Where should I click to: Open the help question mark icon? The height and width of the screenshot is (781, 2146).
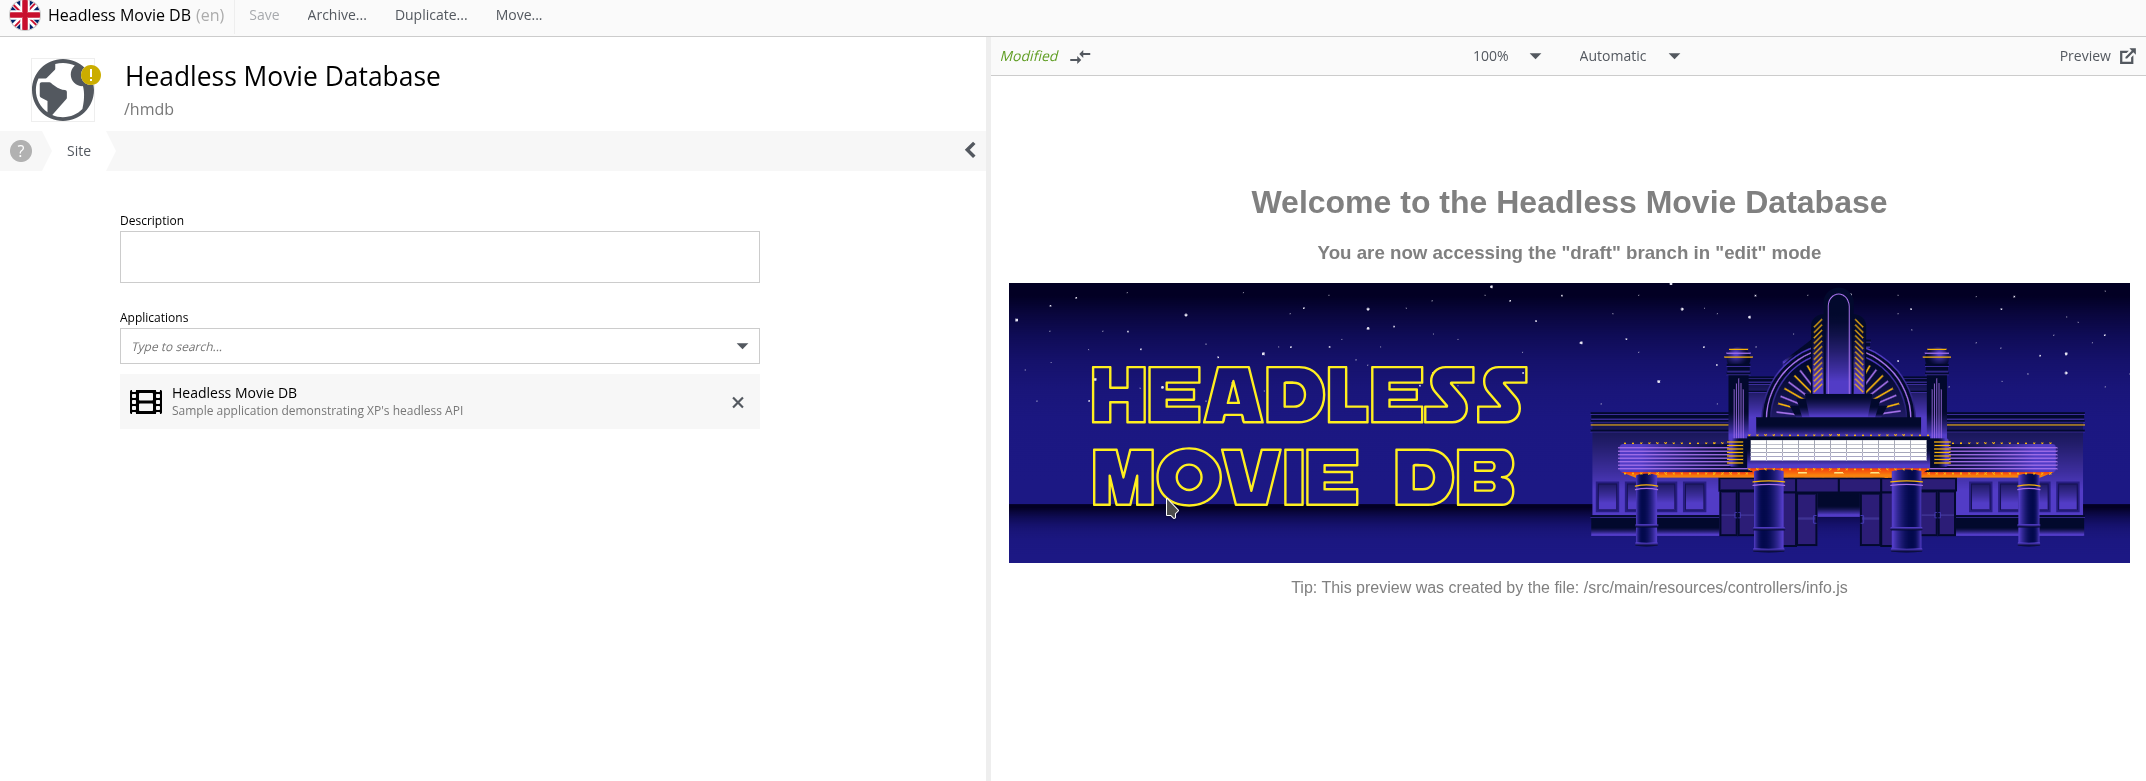21,151
